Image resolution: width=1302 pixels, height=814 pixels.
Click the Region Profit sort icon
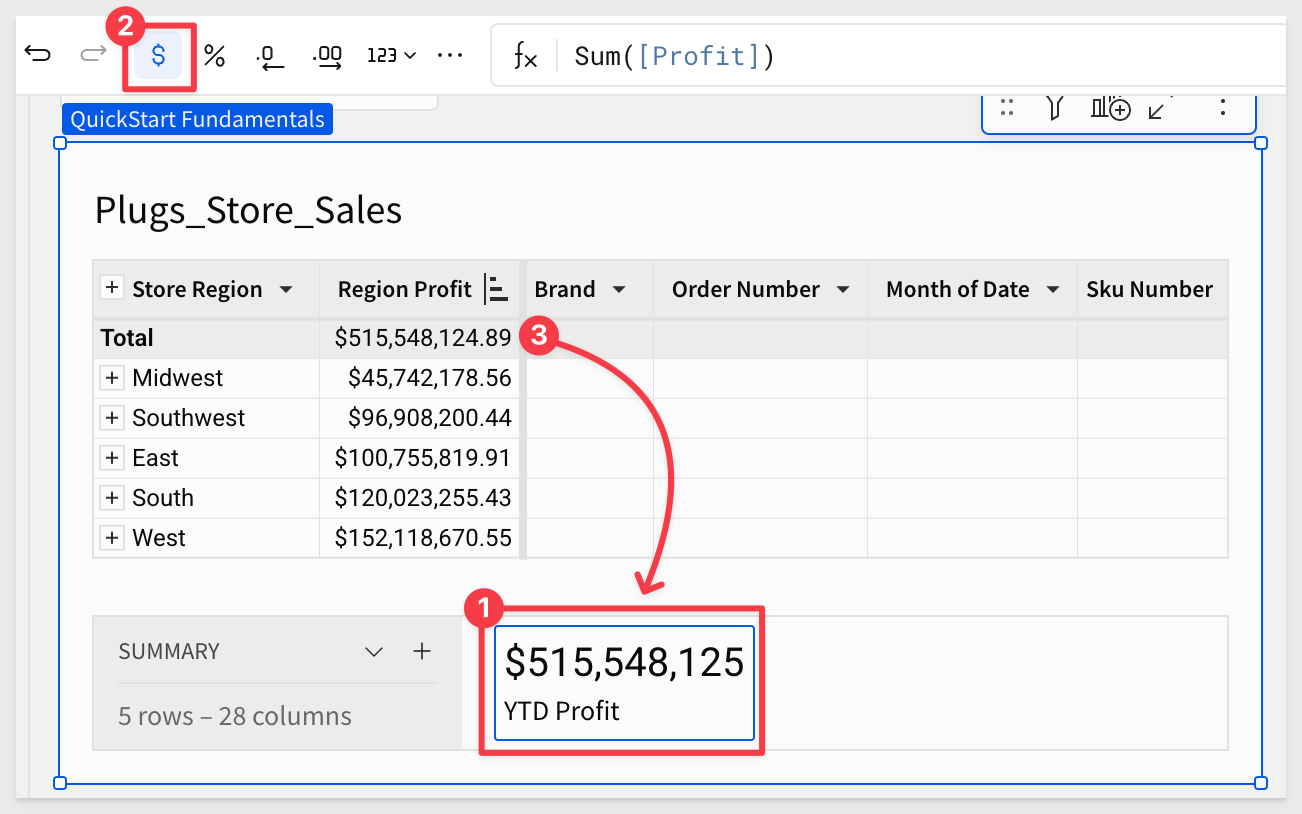pos(496,290)
